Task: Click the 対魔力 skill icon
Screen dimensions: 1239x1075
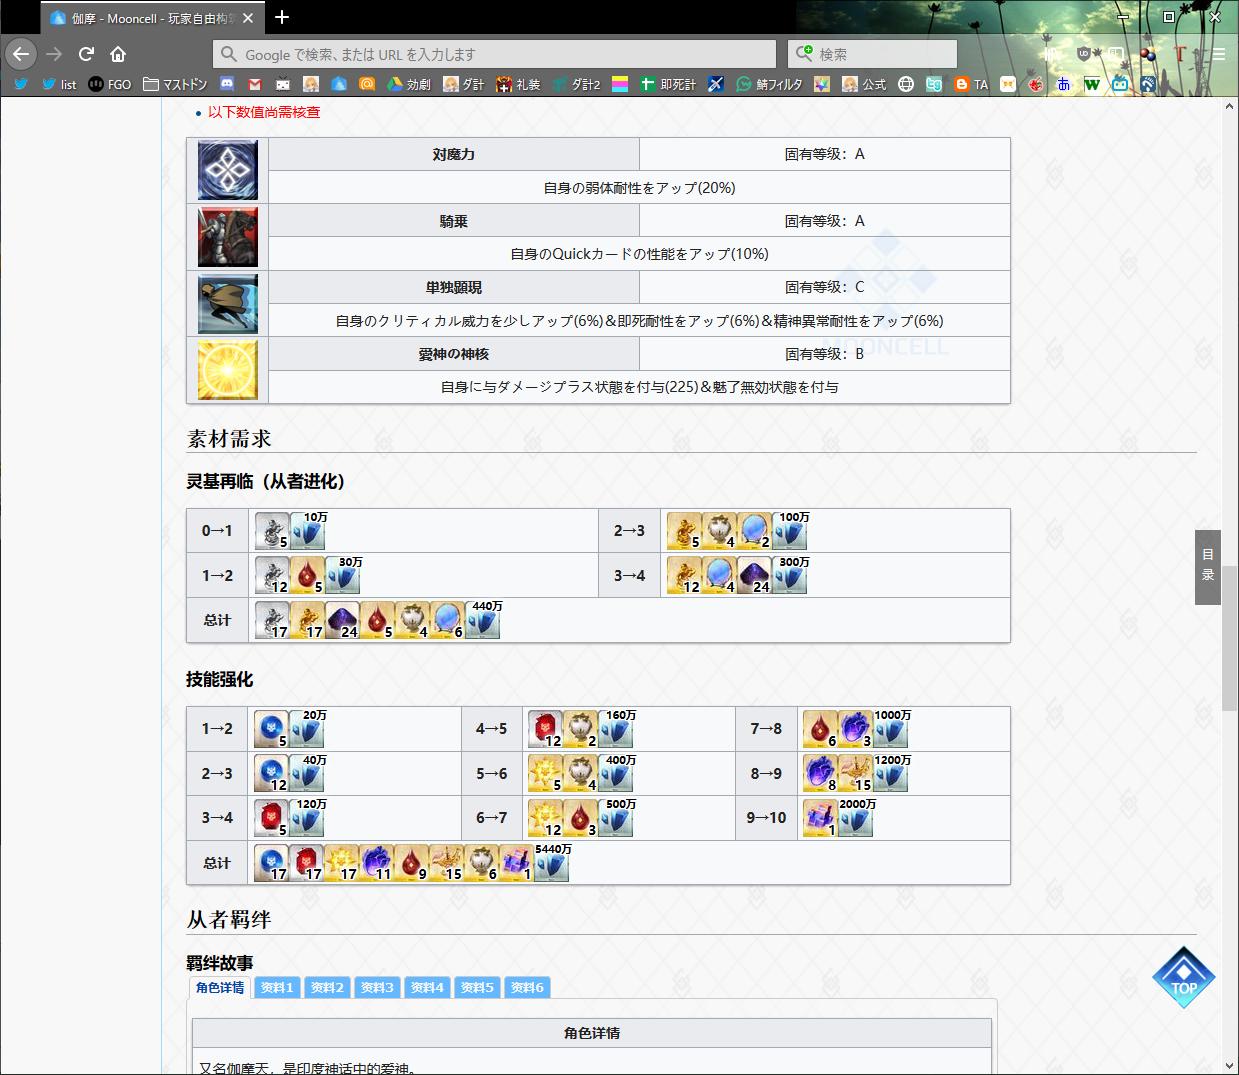Action: 228,170
